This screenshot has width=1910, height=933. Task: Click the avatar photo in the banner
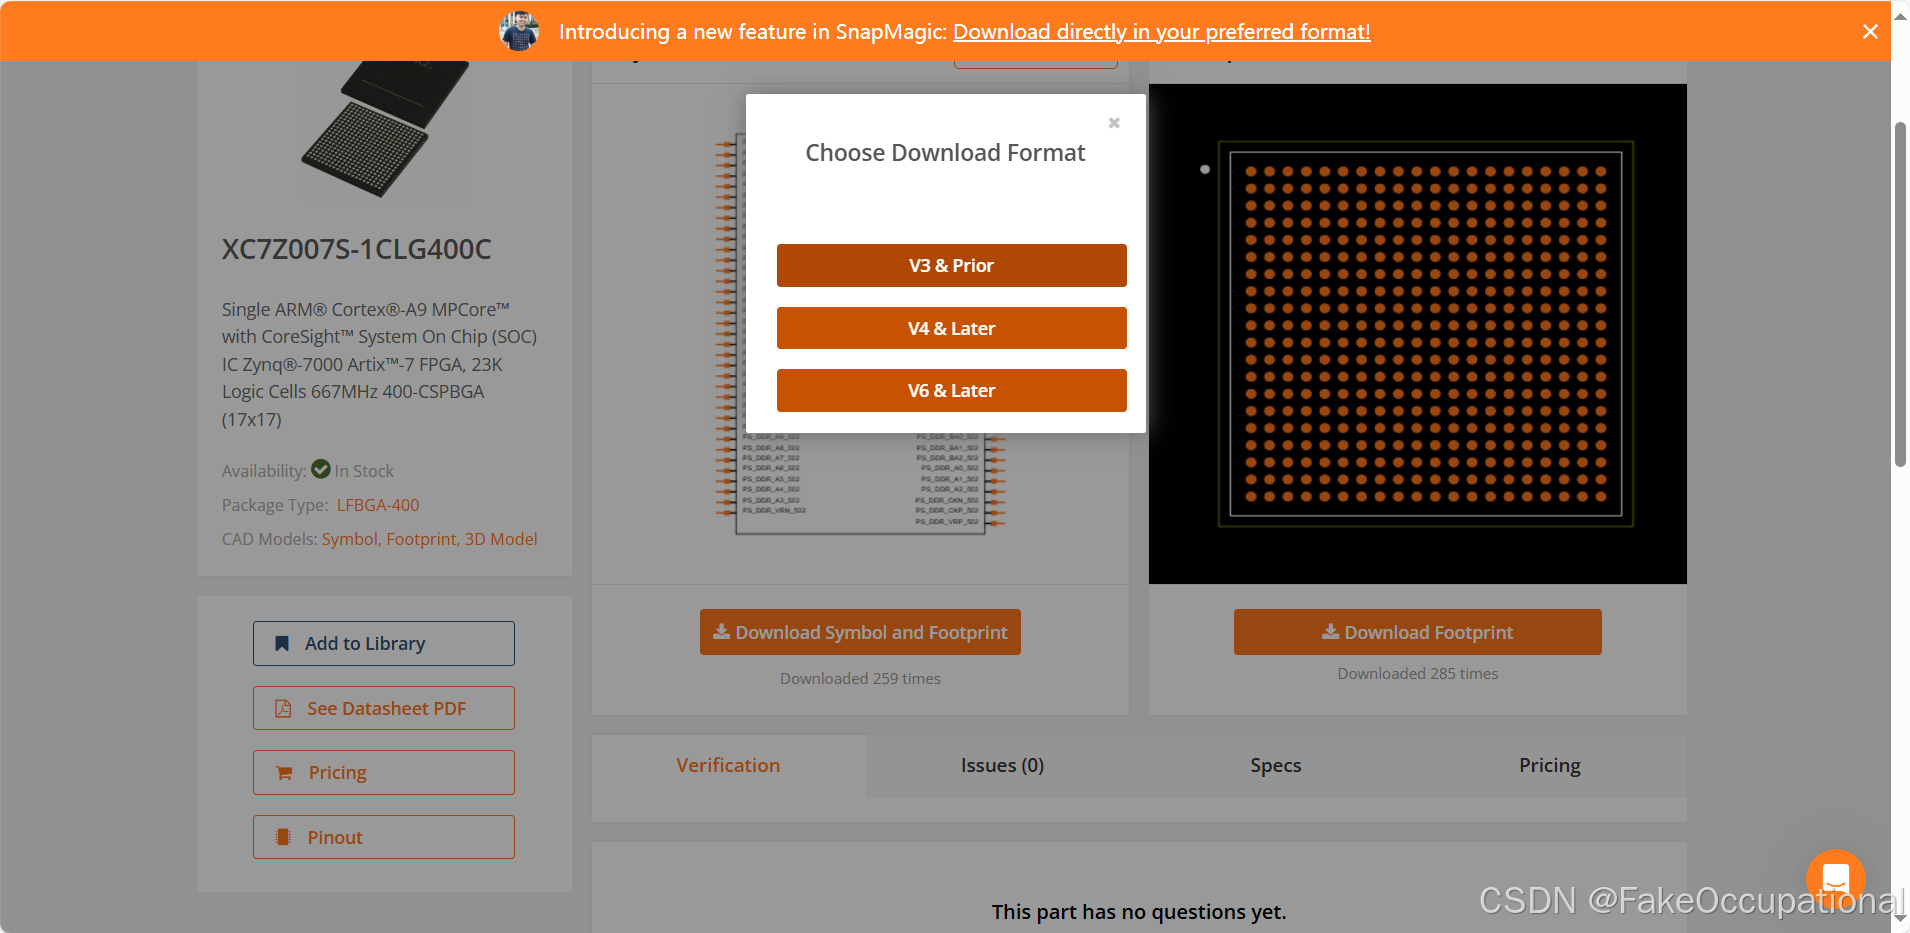coord(519,31)
